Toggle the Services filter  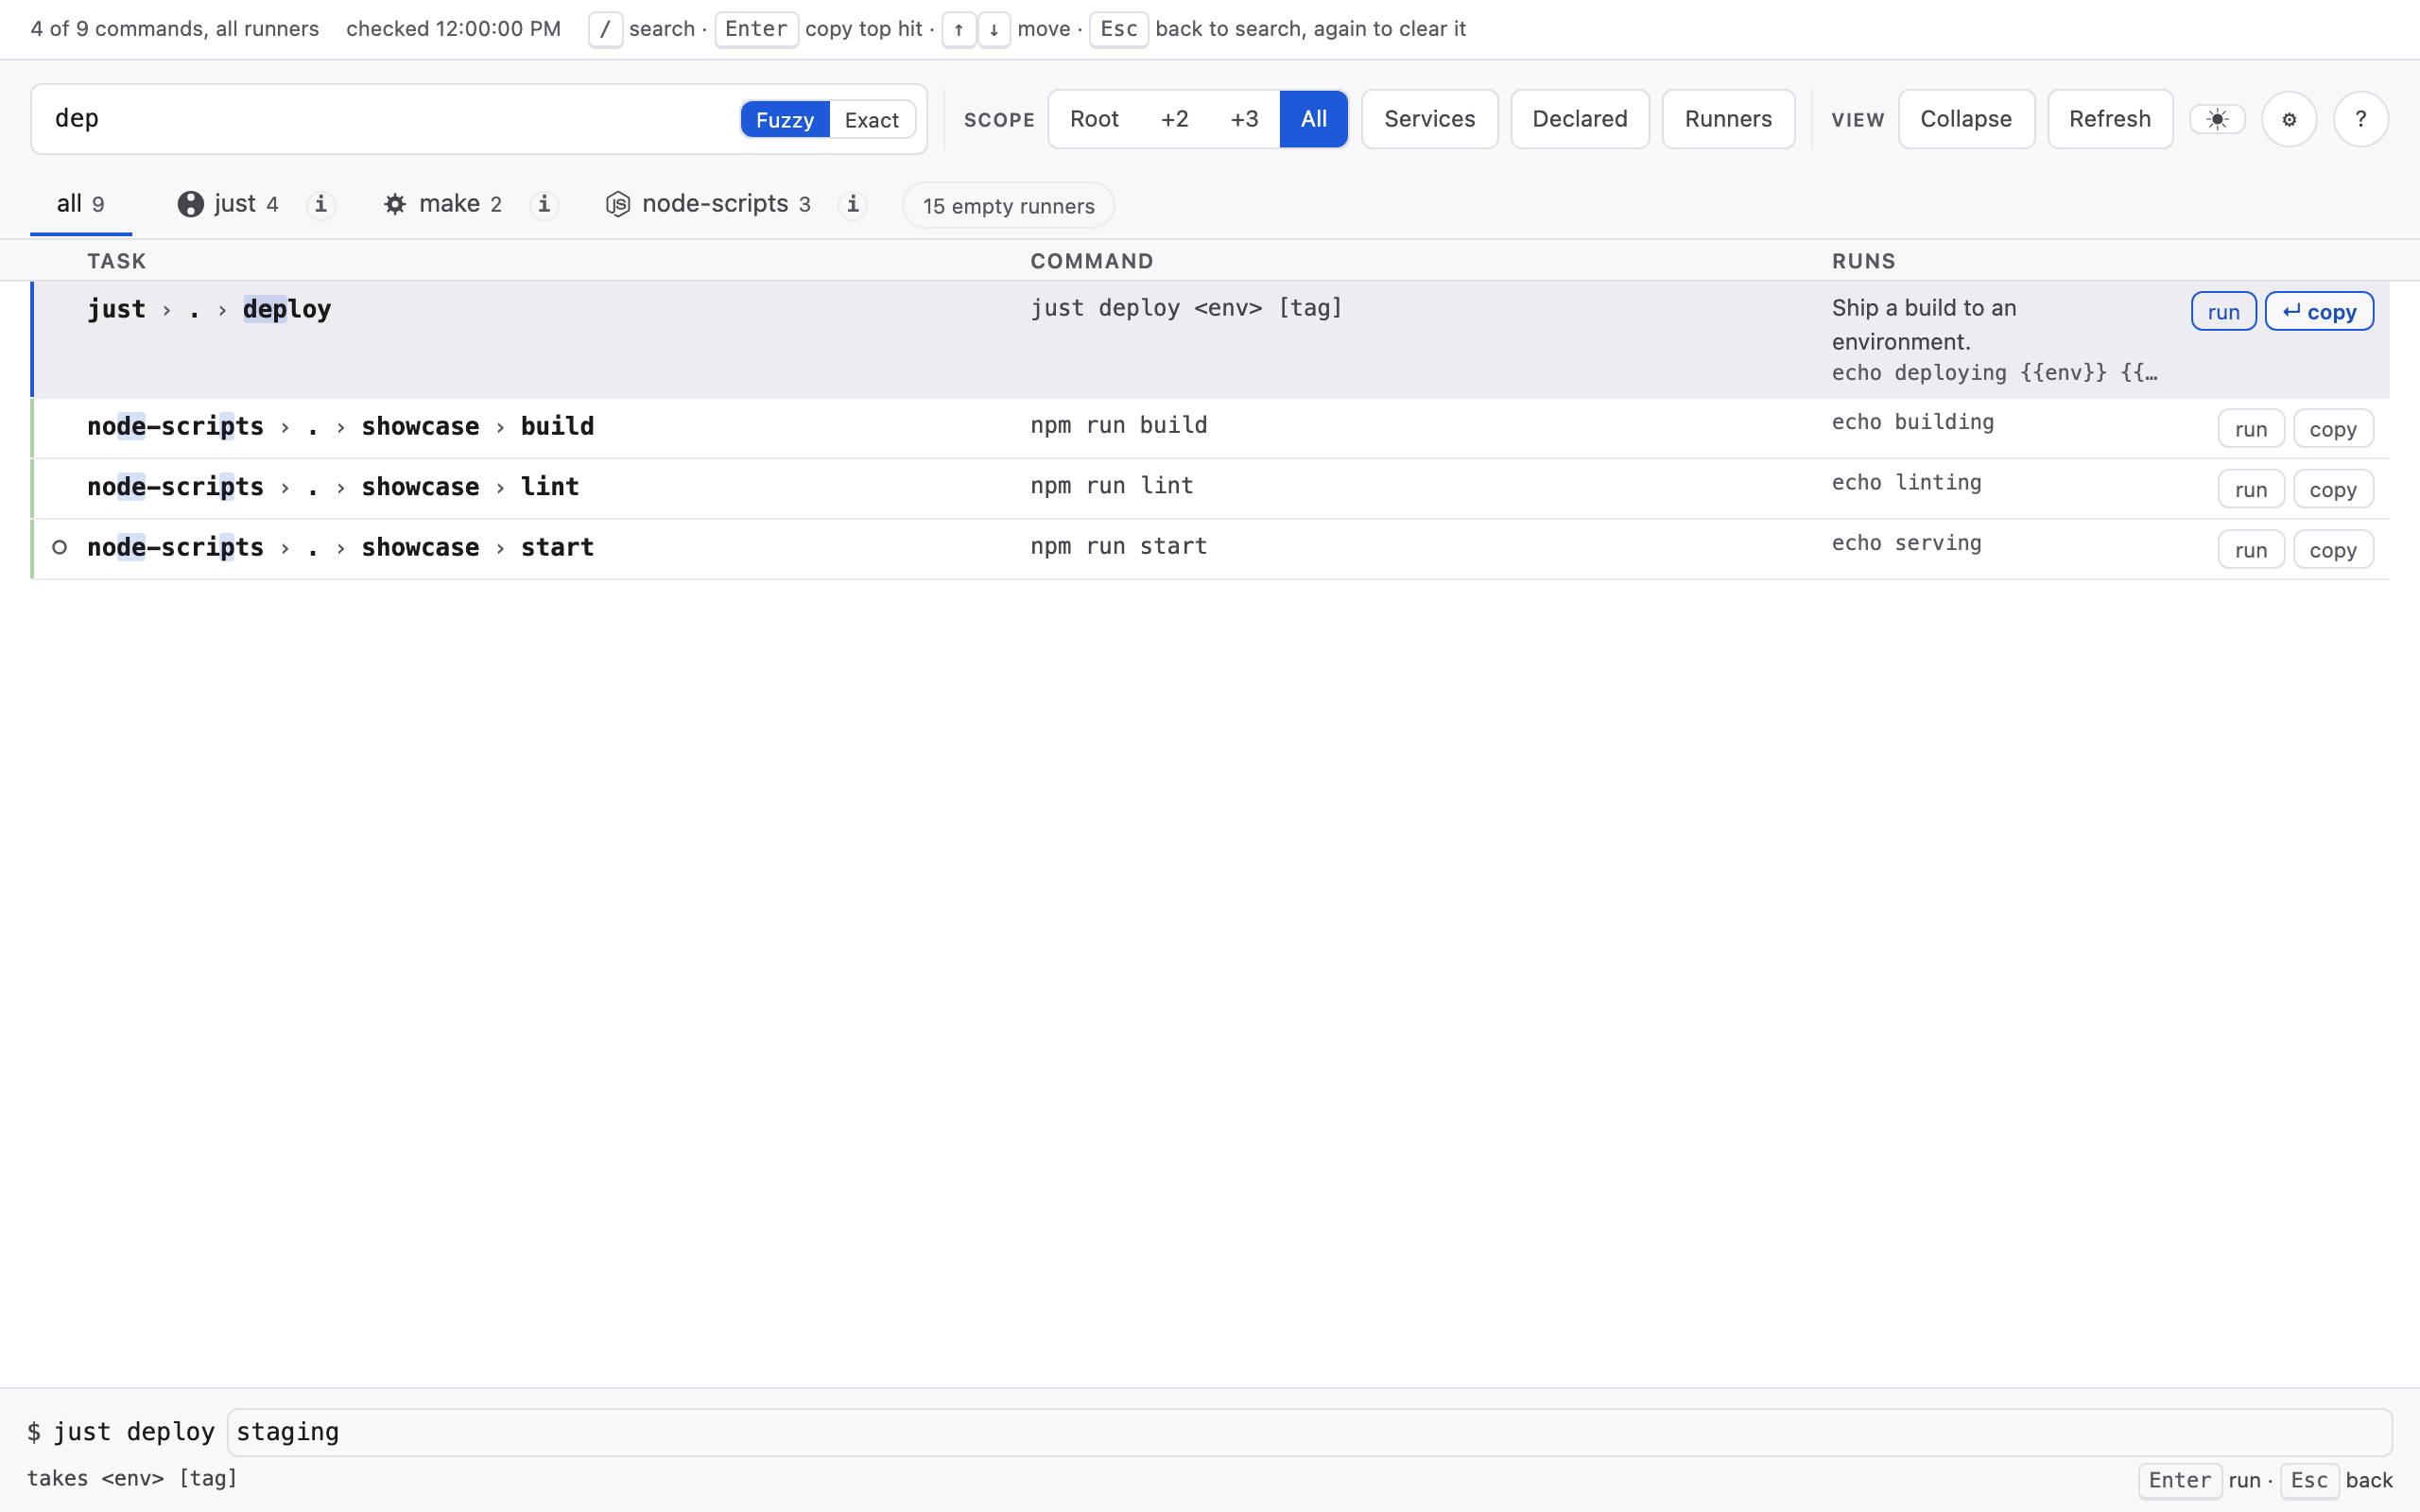(1429, 119)
